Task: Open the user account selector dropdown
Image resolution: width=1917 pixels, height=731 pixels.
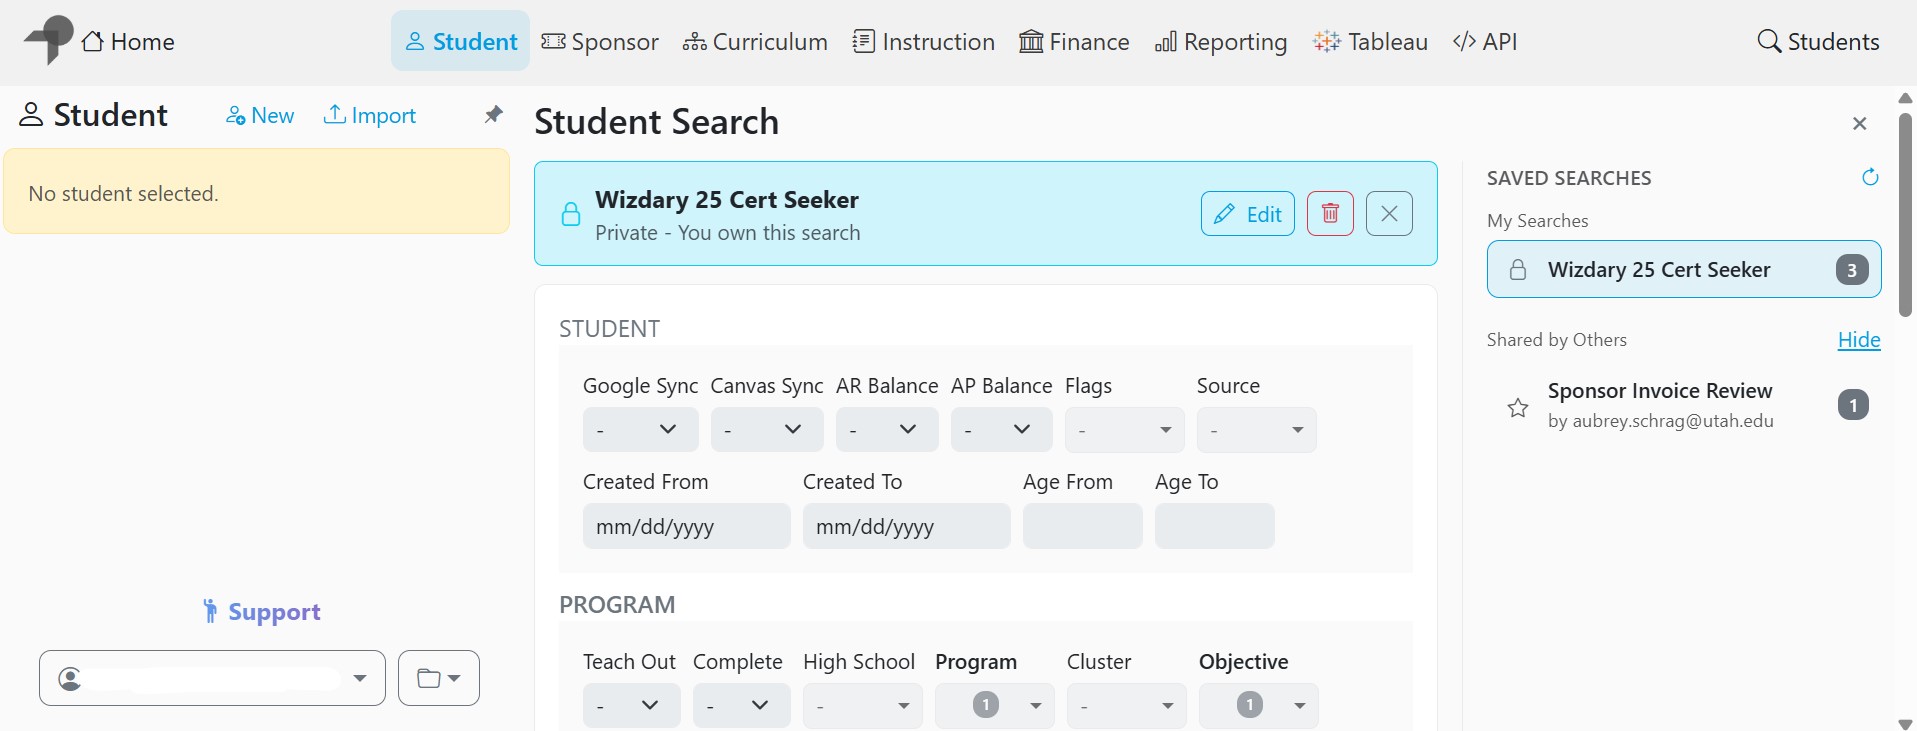Action: pyautogui.click(x=212, y=678)
